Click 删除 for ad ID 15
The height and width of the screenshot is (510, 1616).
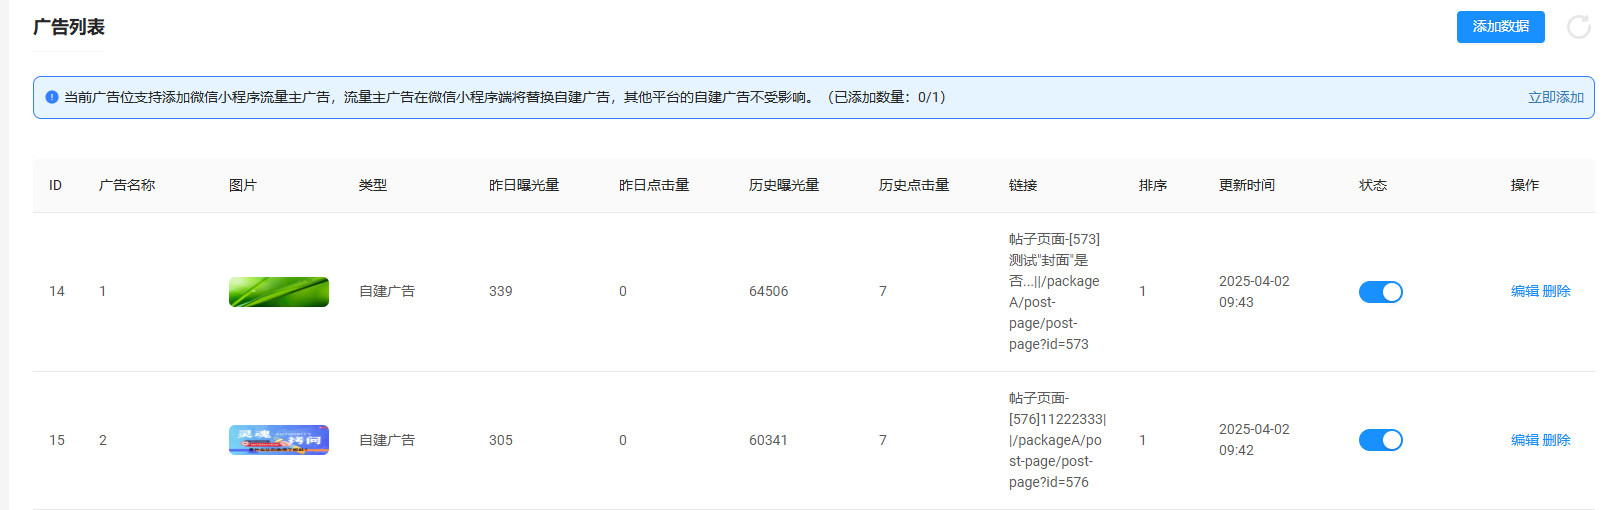tap(1556, 440)
